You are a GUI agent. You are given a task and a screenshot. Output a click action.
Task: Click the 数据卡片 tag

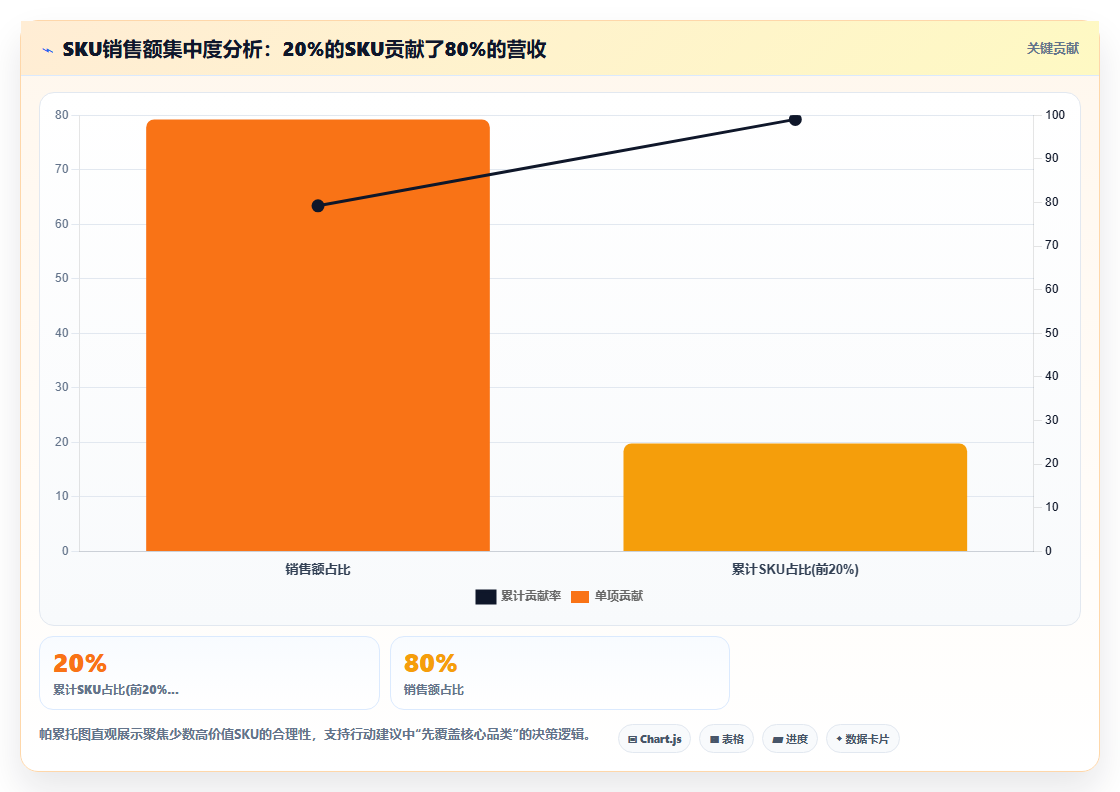click(x=863, y=739)
